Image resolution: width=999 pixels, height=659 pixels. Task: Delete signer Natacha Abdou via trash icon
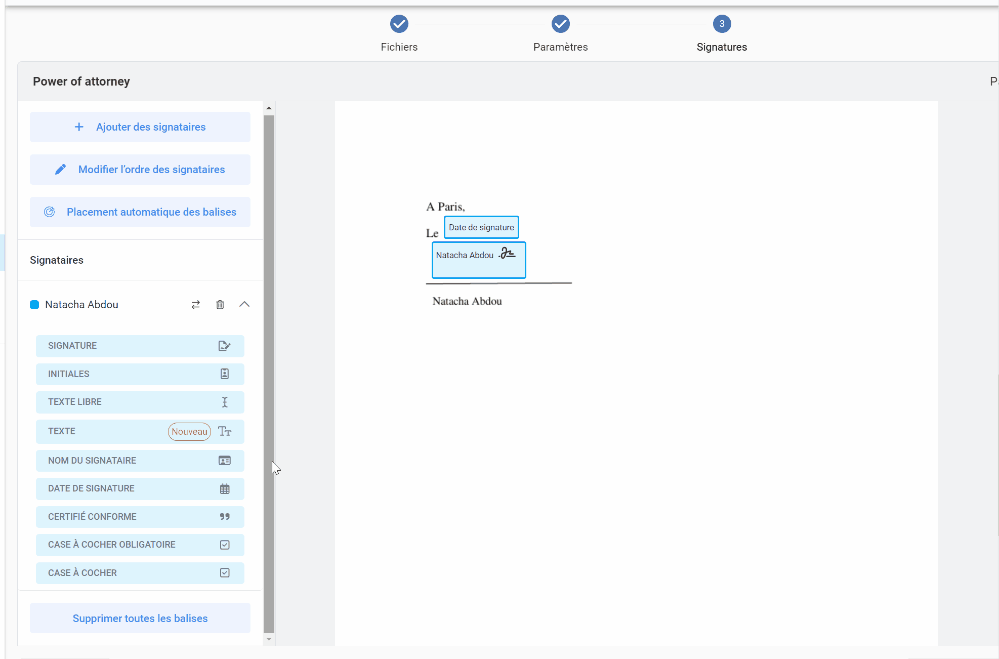point(220,305)
